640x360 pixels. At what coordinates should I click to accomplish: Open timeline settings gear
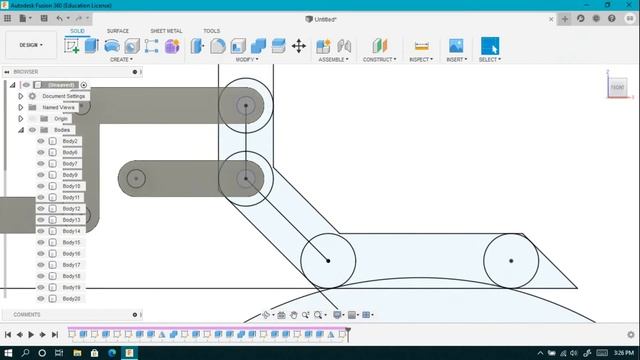point(631,334)
